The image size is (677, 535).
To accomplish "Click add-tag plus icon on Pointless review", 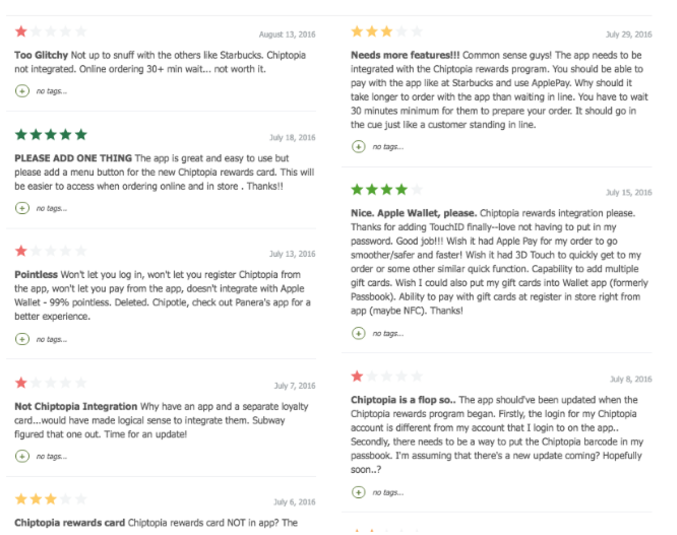I will (22, 339).
